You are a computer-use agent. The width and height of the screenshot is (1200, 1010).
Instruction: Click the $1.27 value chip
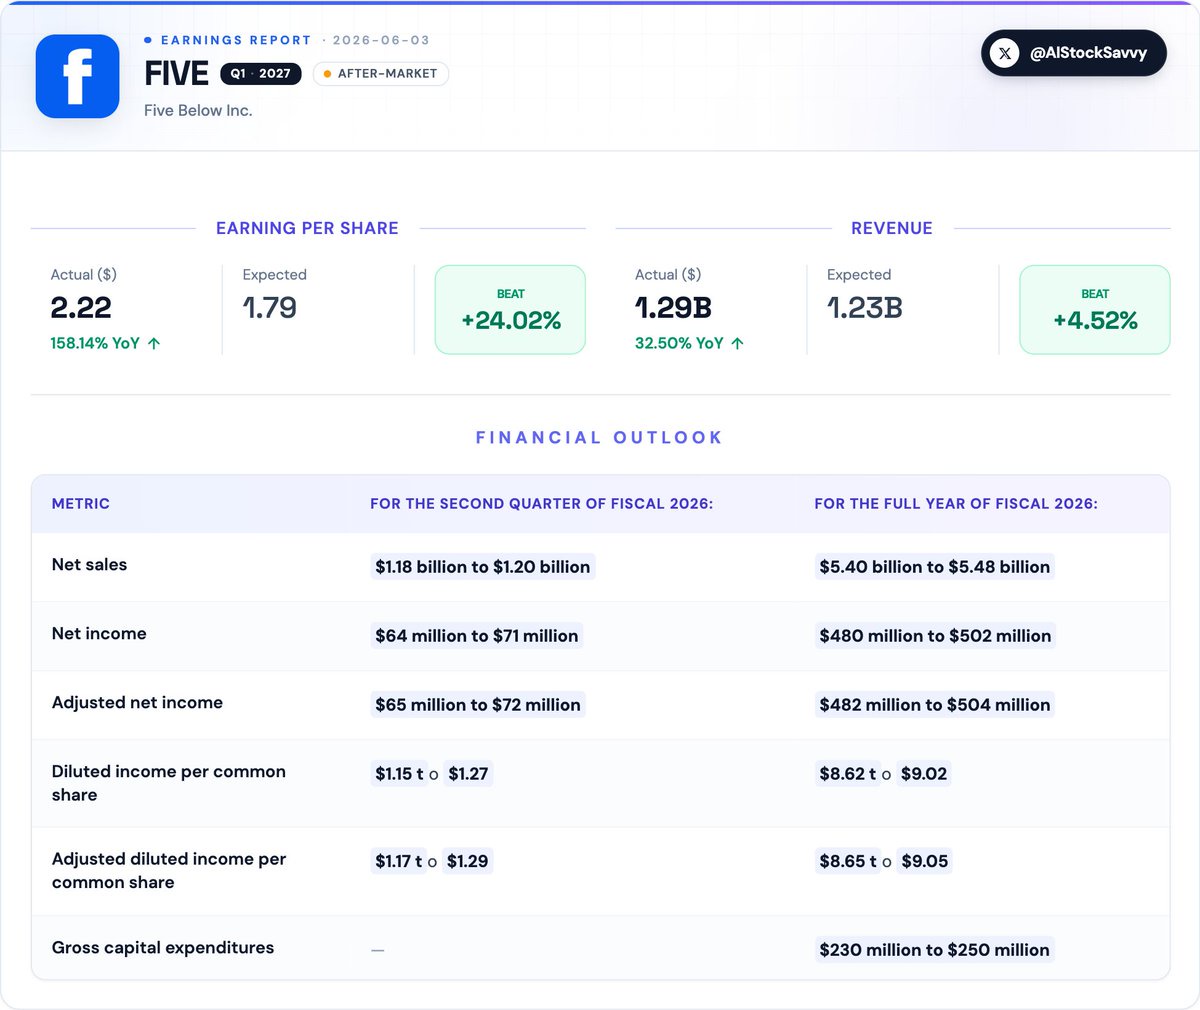[x=468, y=774]
